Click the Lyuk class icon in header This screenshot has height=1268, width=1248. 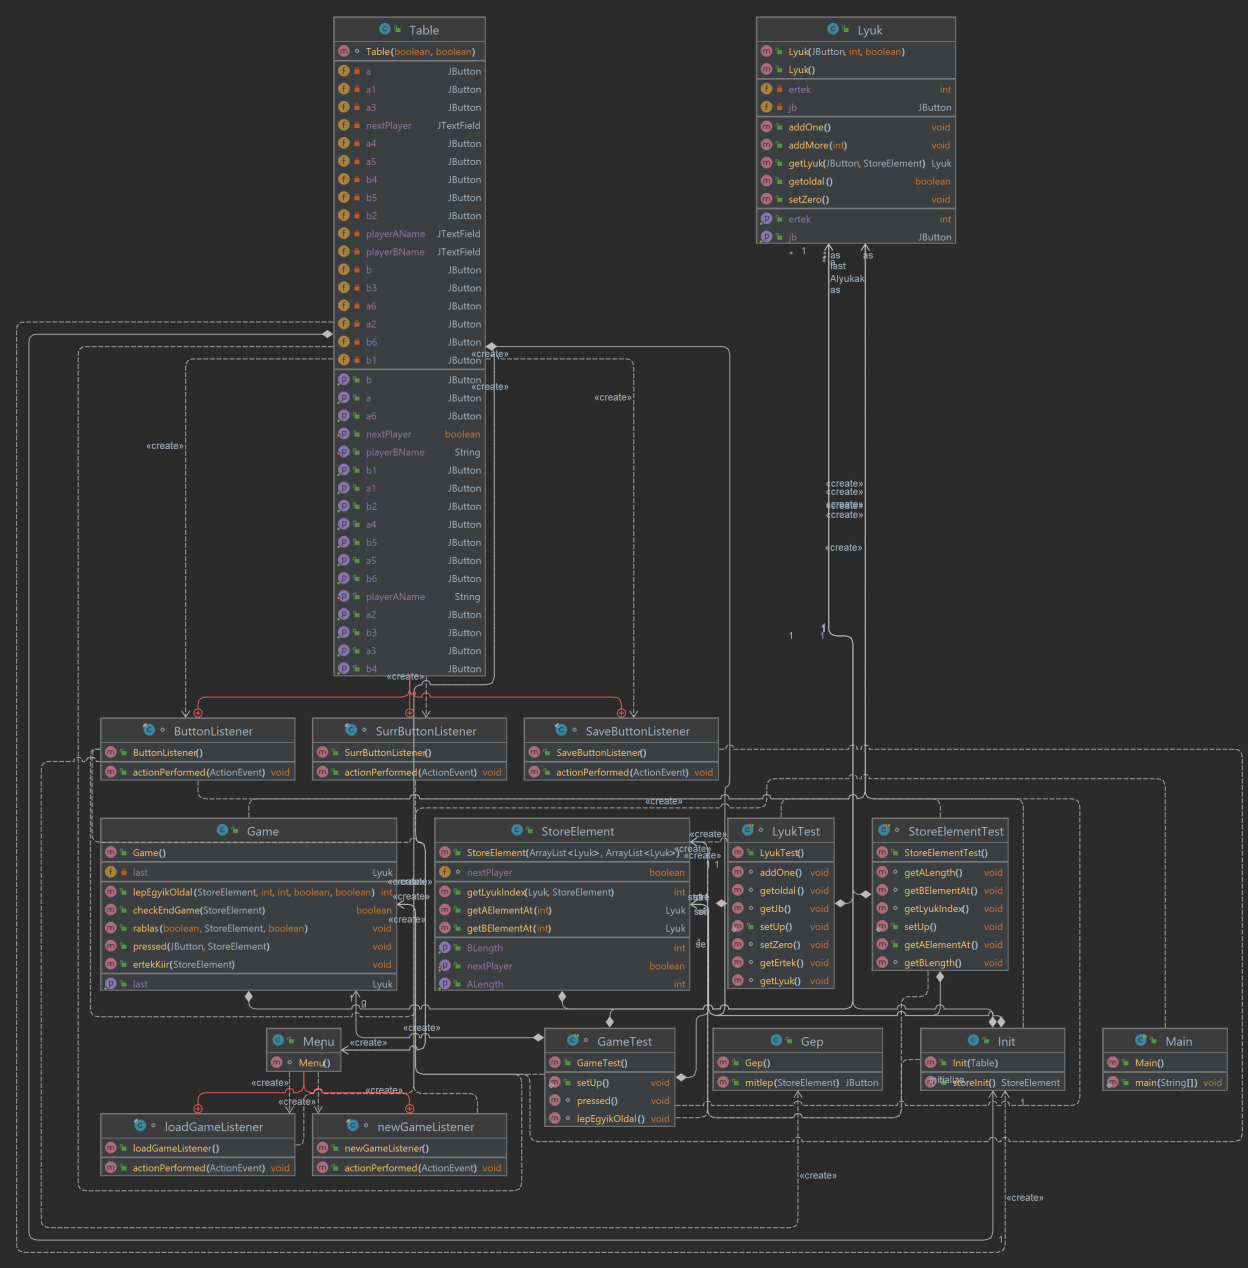[833, 30]
